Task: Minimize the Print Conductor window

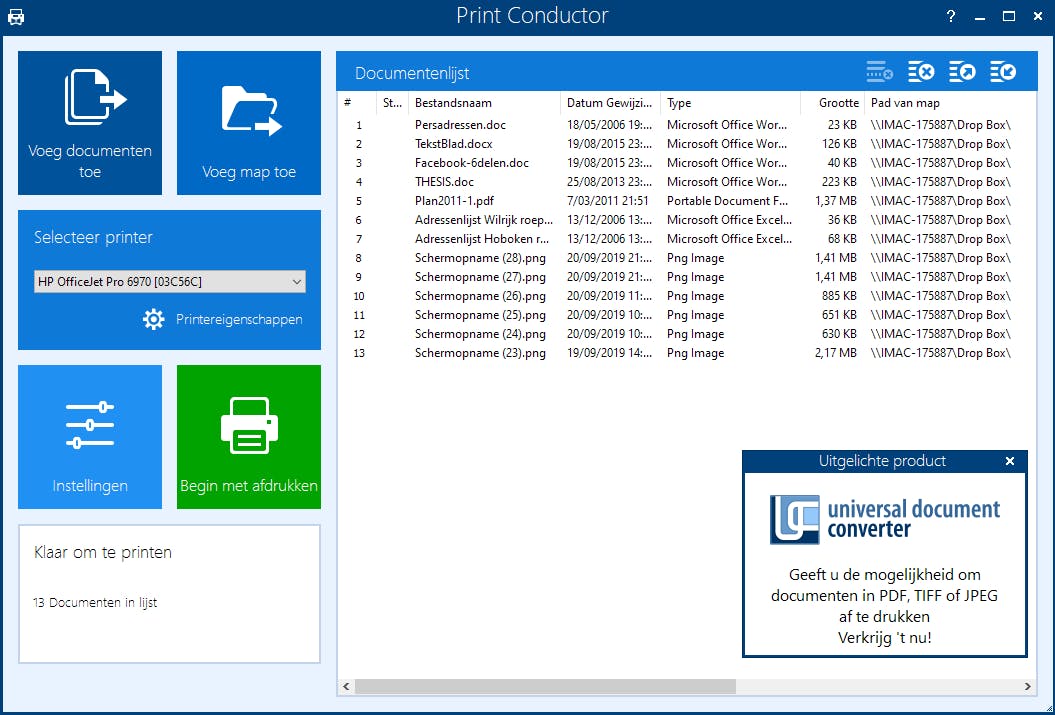Action: [x=980, y=17]
